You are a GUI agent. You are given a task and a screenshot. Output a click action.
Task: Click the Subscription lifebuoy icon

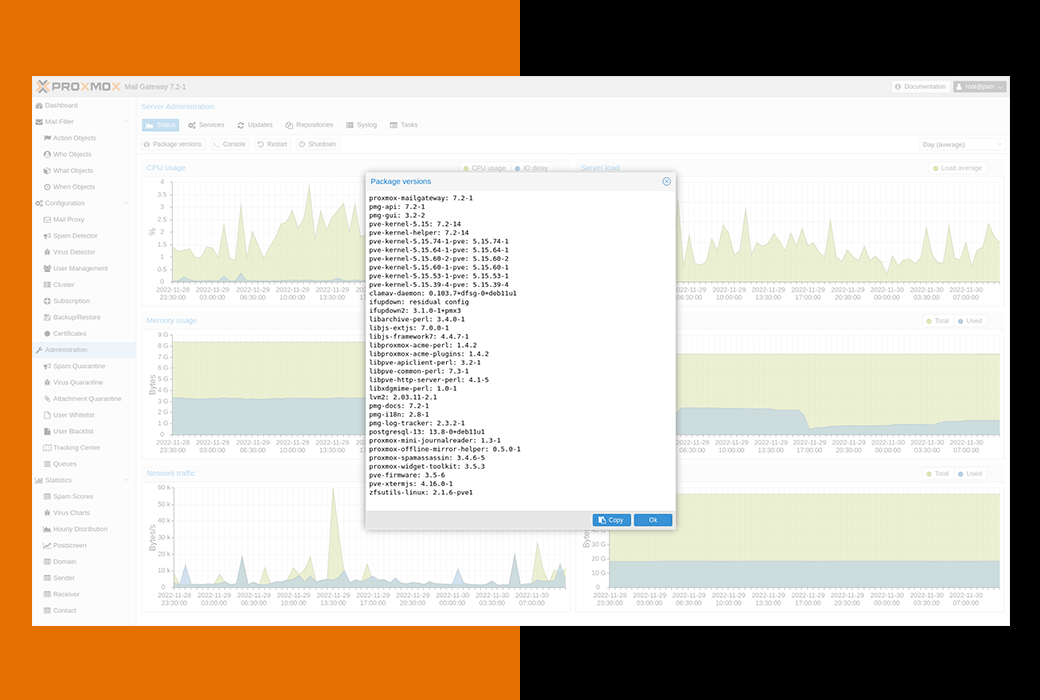click(x=47, y=301)
